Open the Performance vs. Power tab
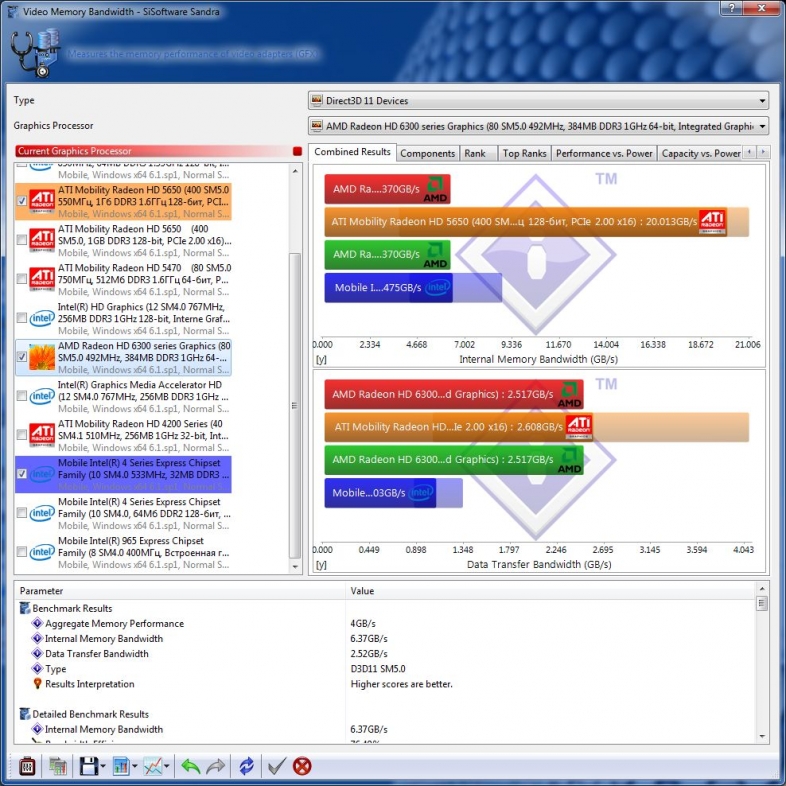 pyautogui.click(x=604, y=153)
